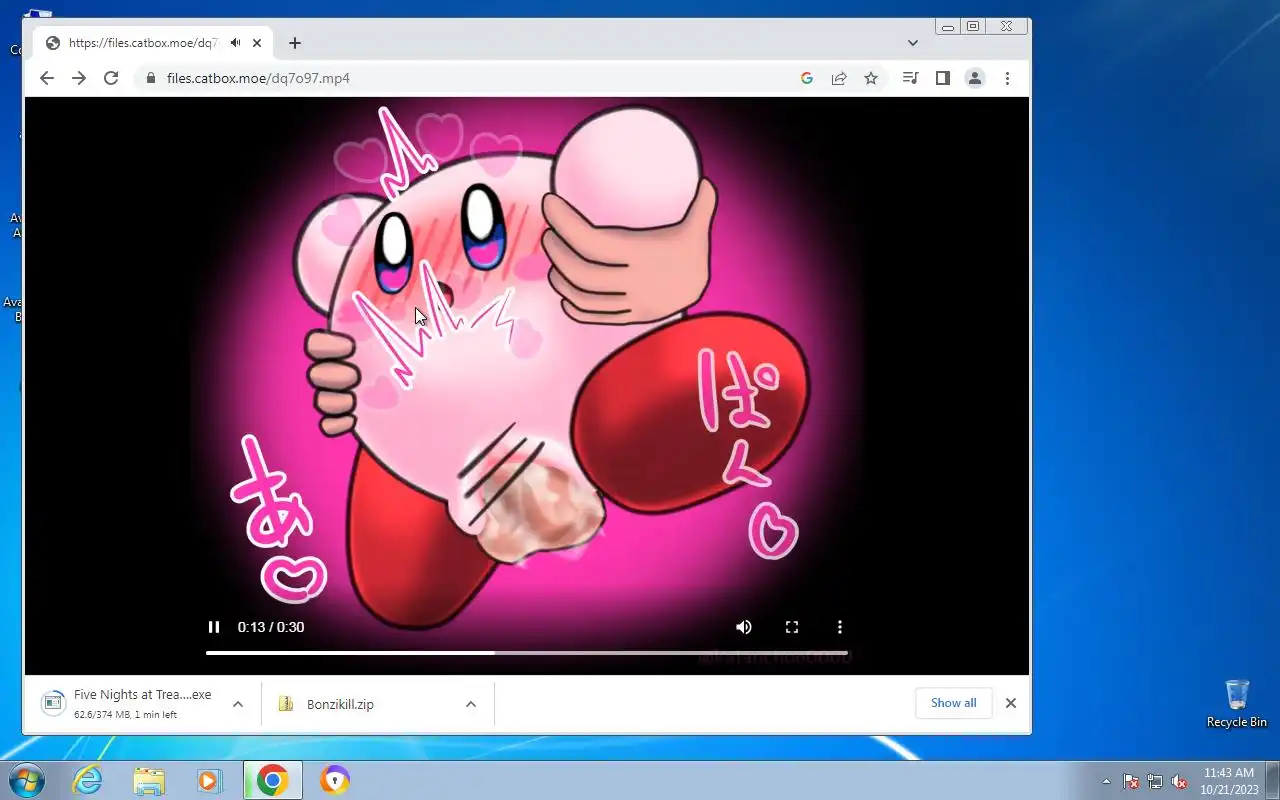Viewport: 1280px width, 800px height.
Task: Open the video player's more options menu
Action: click(840, 627)
